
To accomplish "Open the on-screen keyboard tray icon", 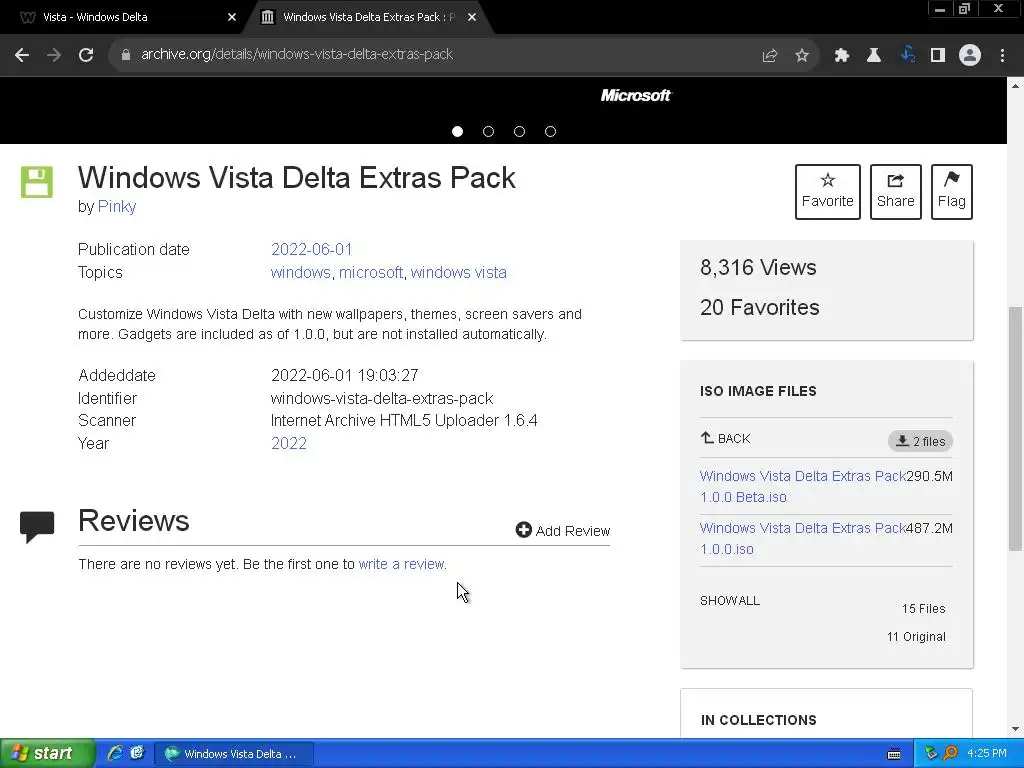I will point(894,754).
